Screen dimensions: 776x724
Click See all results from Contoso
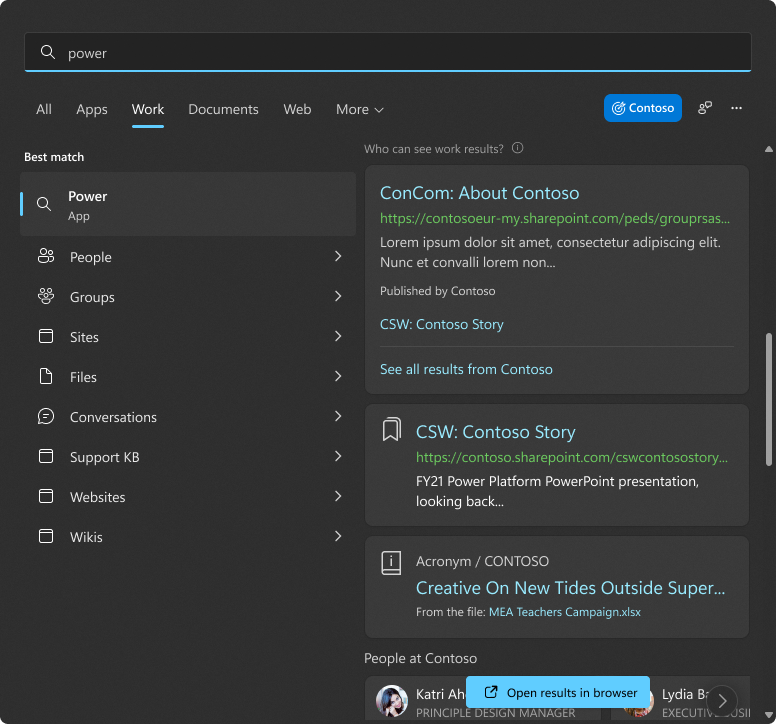click(x=466, y=369)
